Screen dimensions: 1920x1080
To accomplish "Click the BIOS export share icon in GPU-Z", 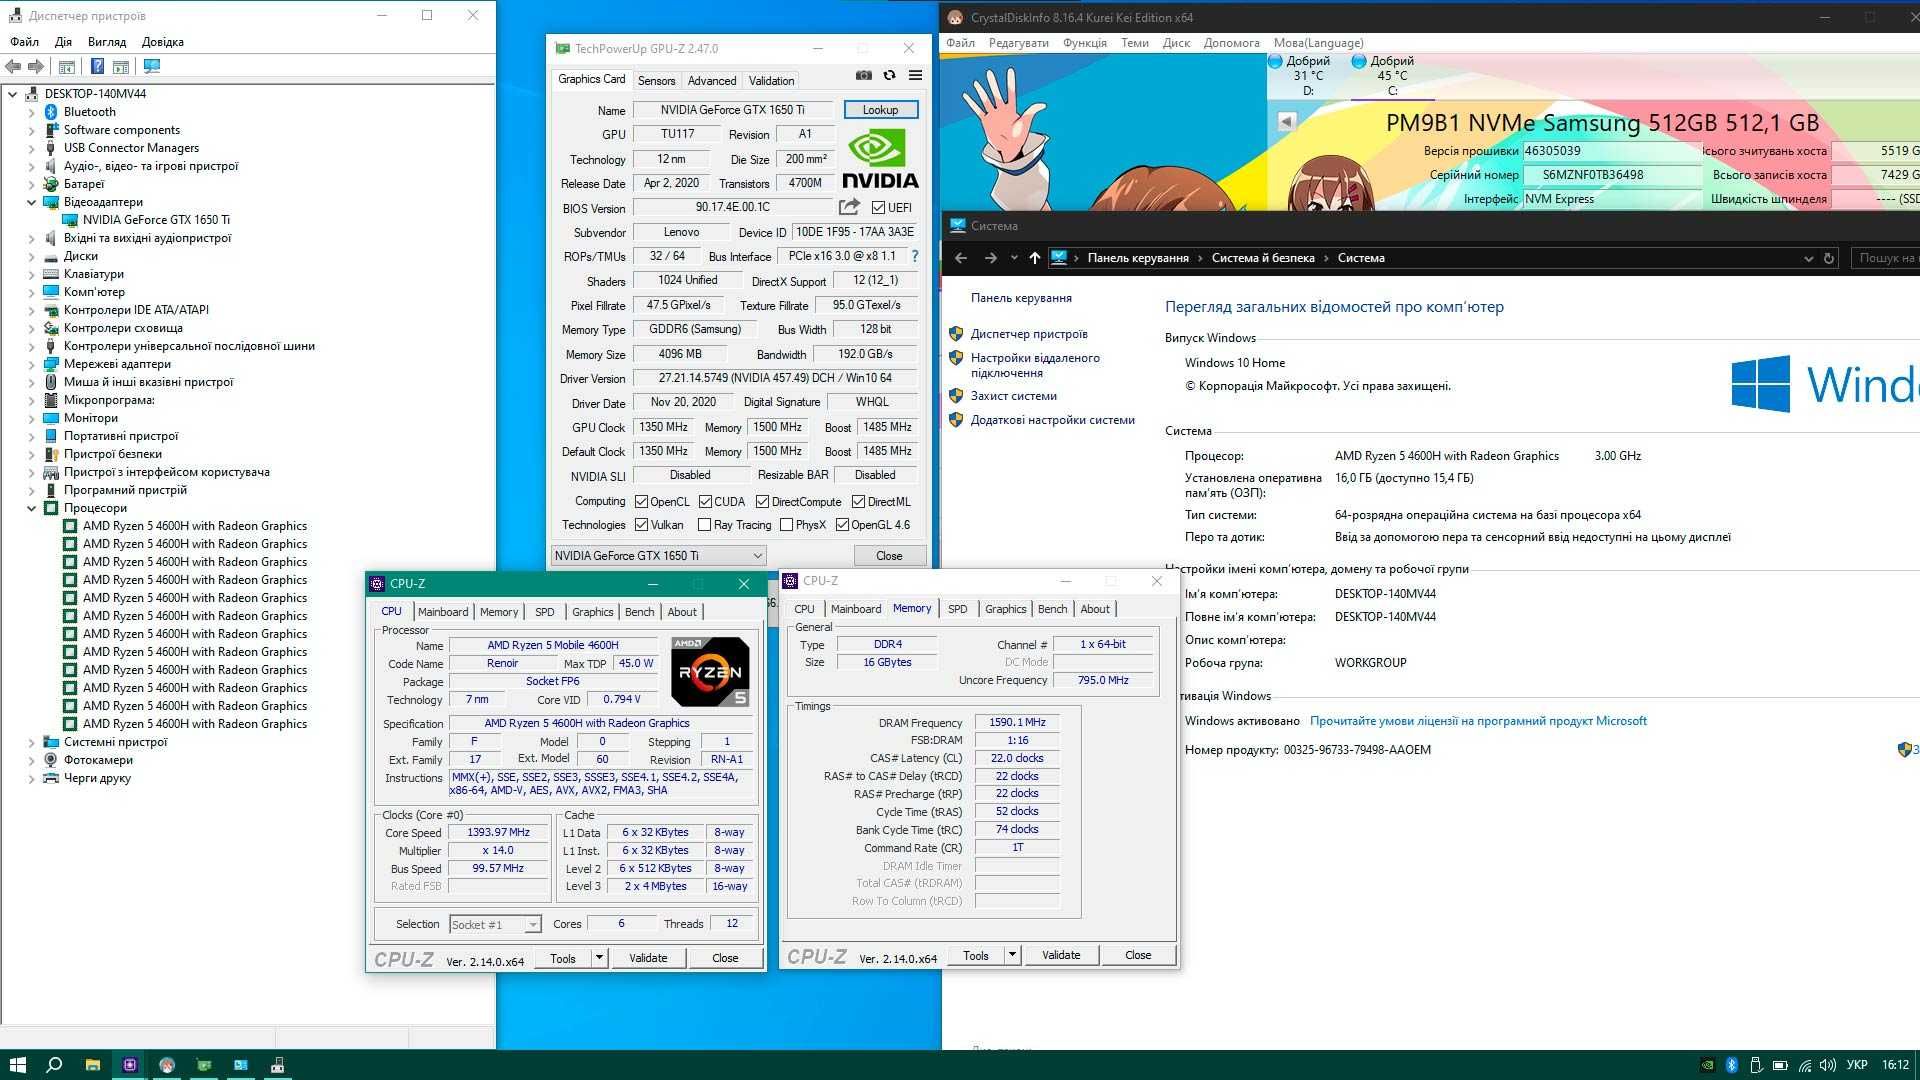I will click(x=849, y=207).
